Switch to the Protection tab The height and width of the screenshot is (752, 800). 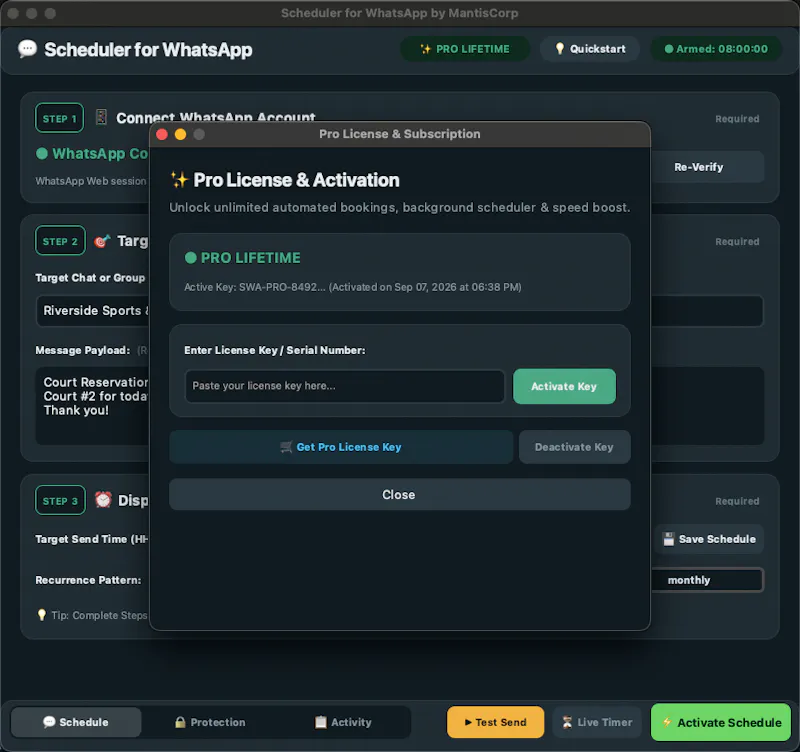[210, 722]
